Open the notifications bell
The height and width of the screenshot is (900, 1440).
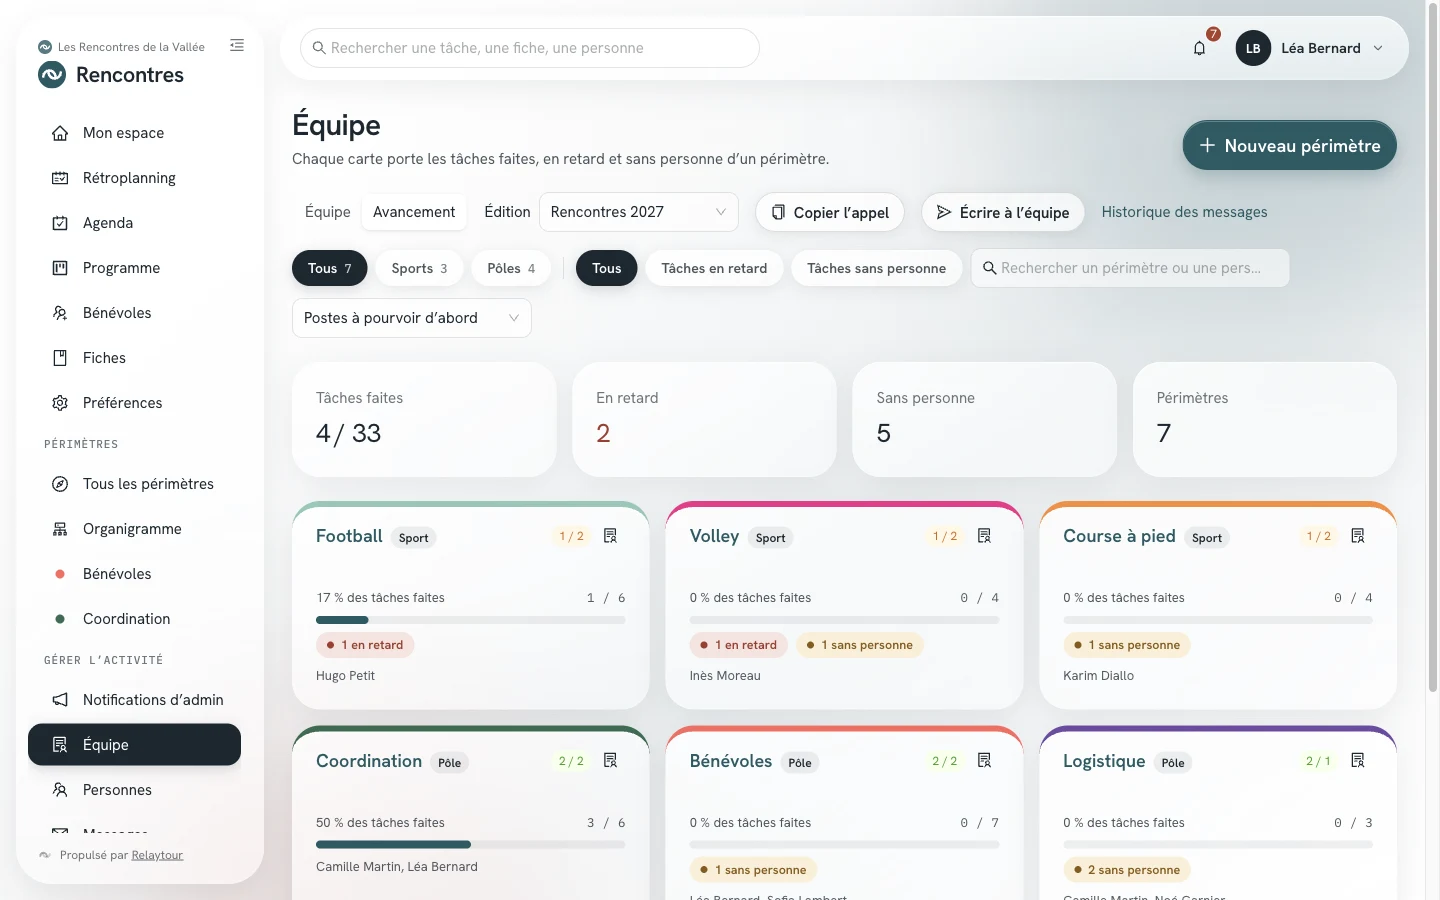click(1200, 48)
